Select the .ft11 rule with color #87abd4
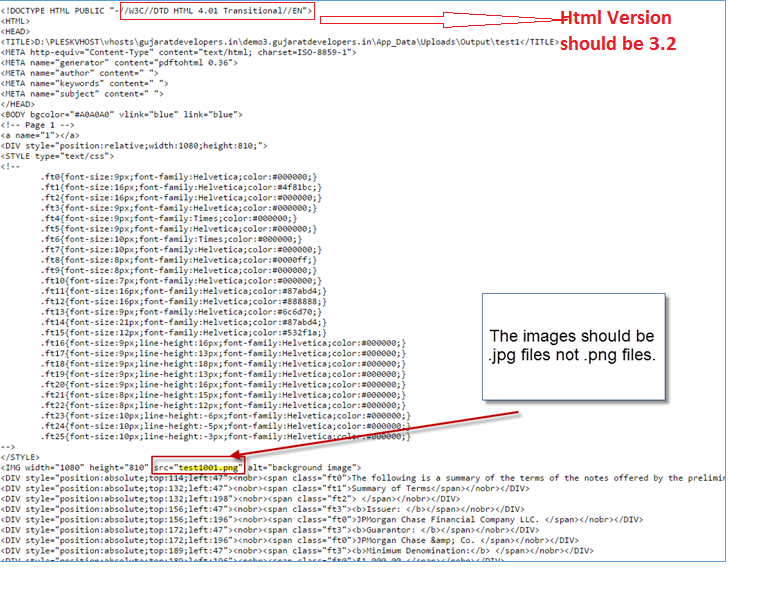Screen dimensions: 764x596 pos(184,291)
